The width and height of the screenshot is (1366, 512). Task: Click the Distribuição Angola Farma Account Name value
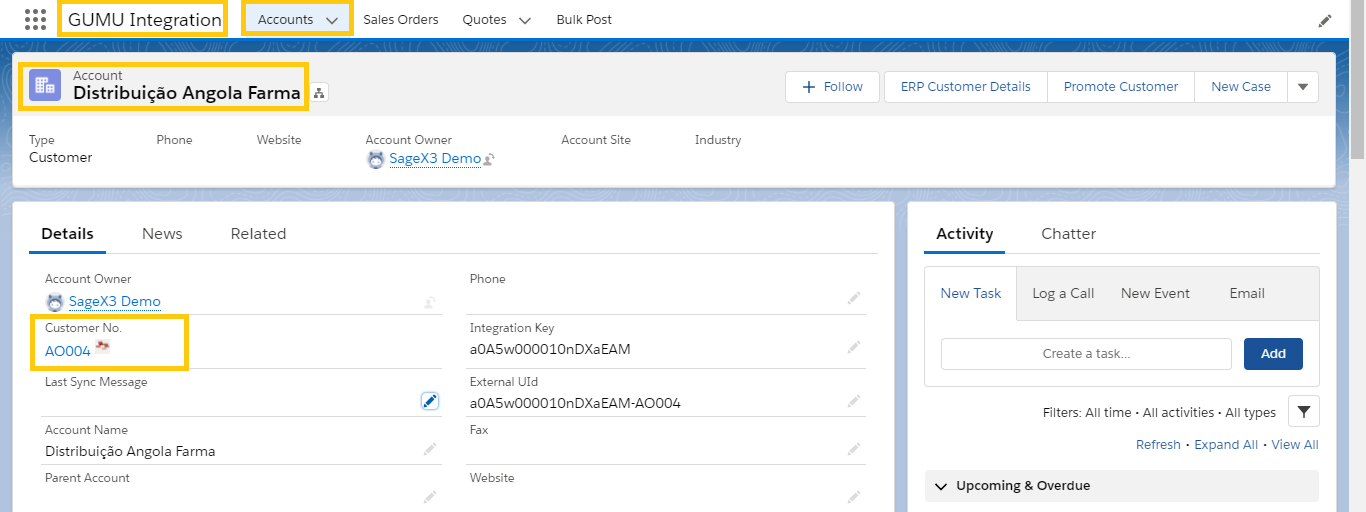click(x=130, y=451)
